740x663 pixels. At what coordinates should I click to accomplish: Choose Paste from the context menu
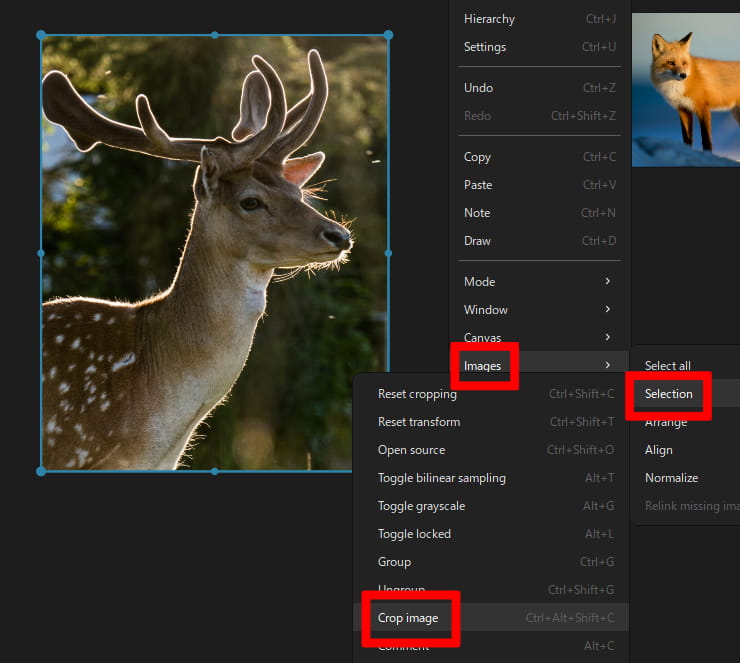477,185
